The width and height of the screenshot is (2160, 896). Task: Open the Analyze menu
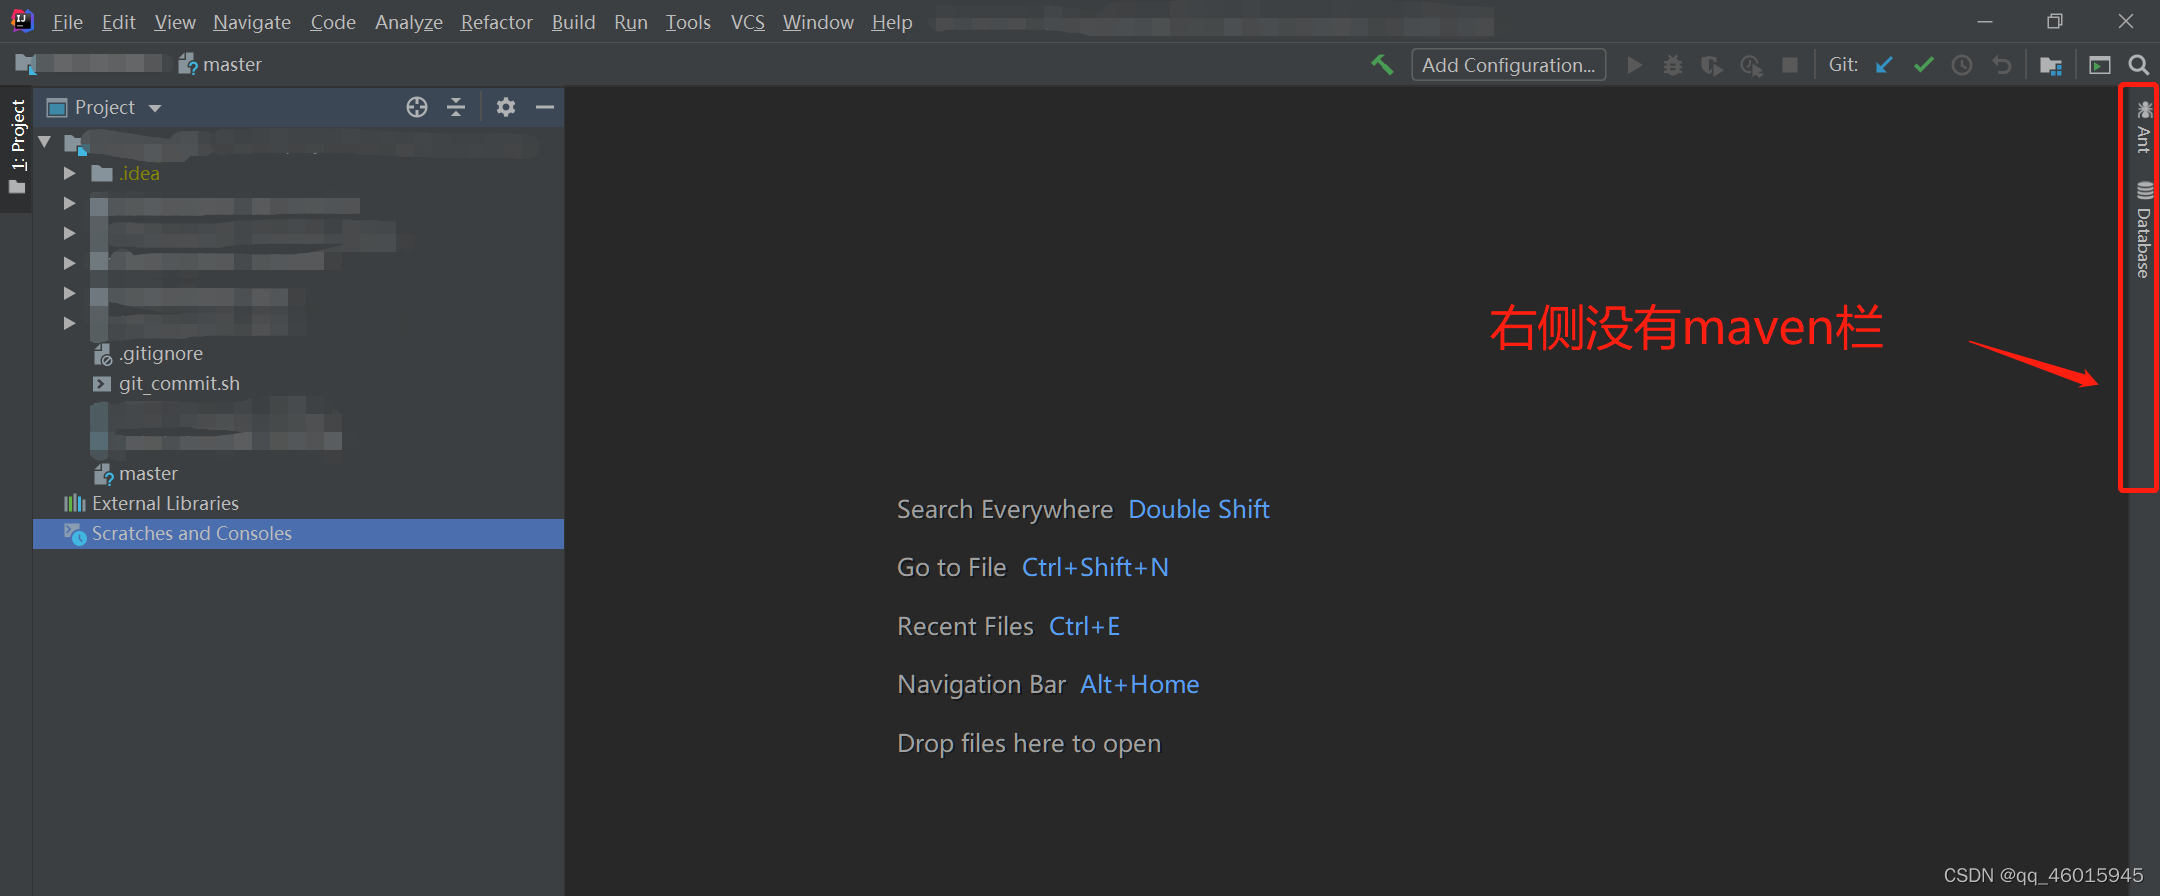click(409, 22)
